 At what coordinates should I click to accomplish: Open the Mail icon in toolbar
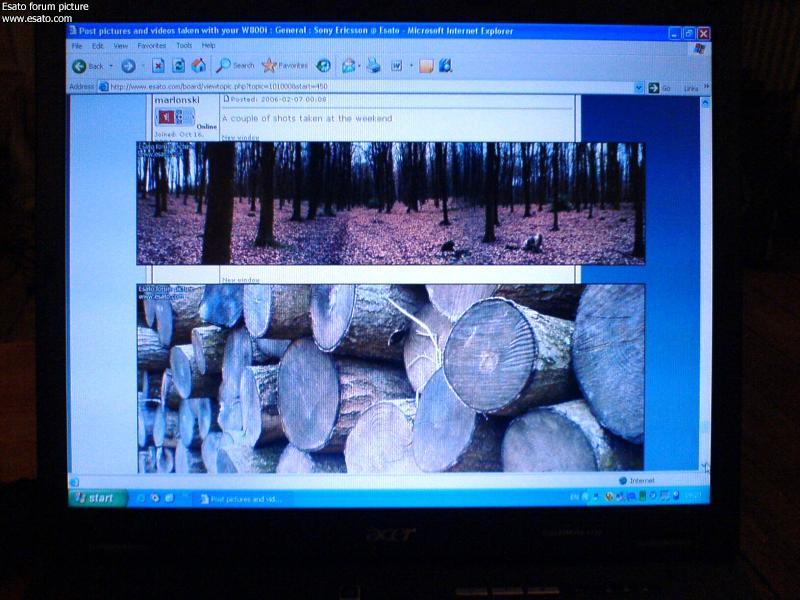[348, 65]
